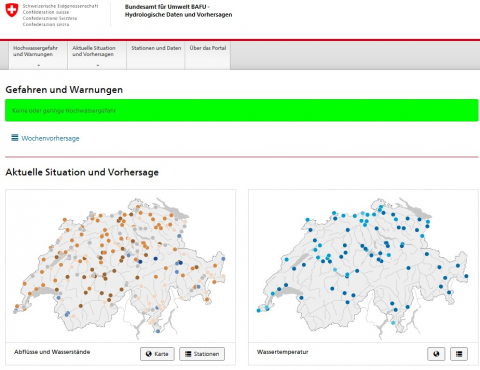
Task: Click the globe map button under Wassertemperatur
Action: point(436,354)
